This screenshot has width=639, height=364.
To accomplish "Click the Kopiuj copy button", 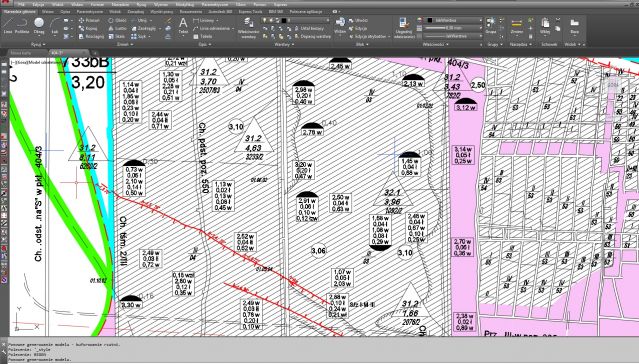I will pos(88,28).
